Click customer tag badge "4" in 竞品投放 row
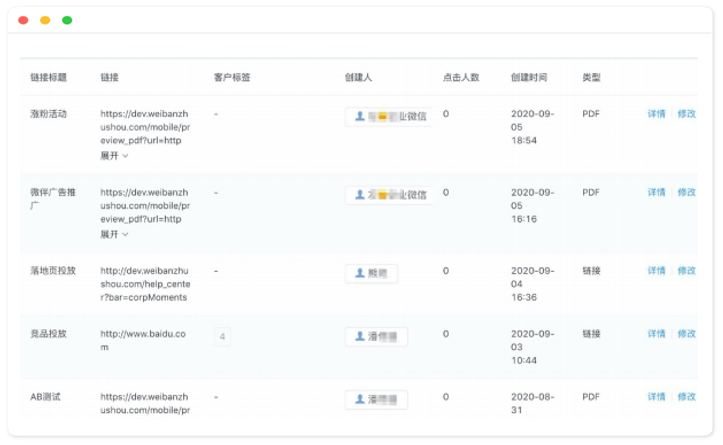This screenshot has height=445, width=723. [x=222, y=337]
